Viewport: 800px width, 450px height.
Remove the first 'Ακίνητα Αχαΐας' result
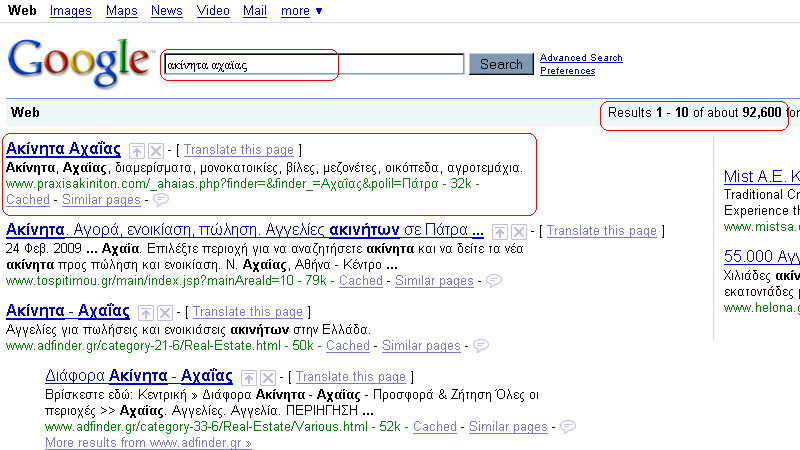156,150
